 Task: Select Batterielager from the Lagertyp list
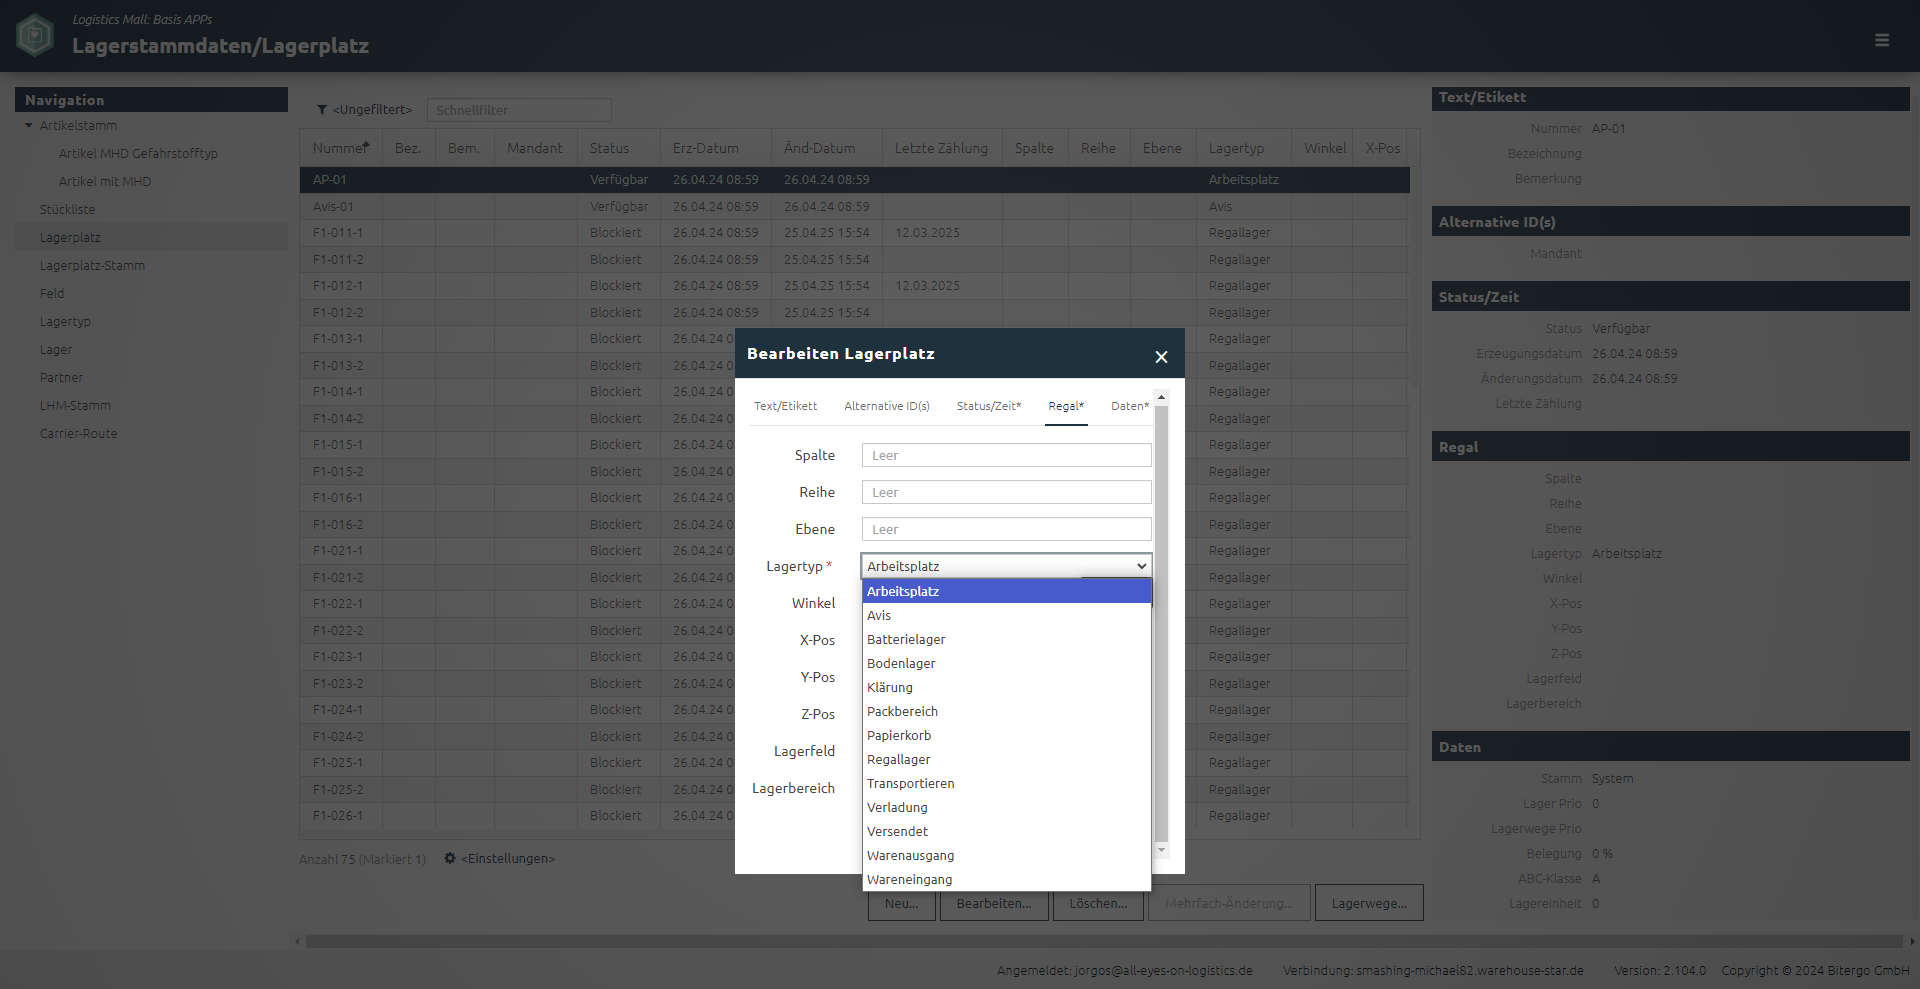click(1006, 639)
